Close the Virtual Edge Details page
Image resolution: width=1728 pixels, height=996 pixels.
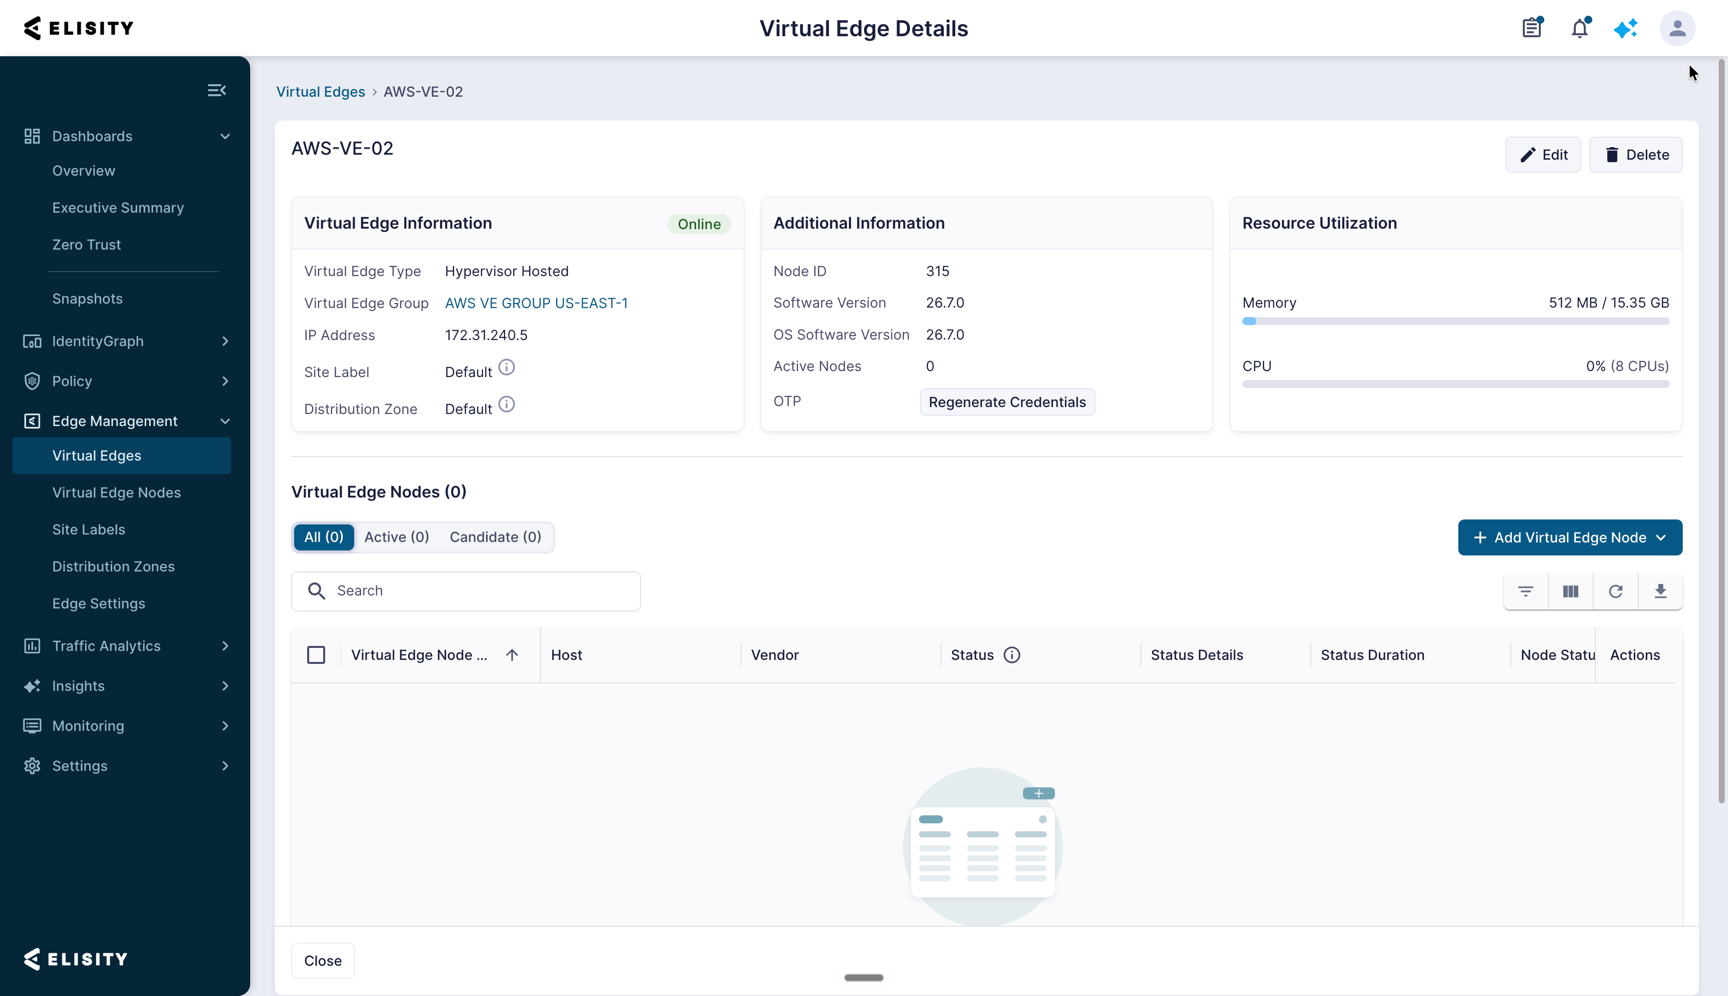[x=323, y=961]
